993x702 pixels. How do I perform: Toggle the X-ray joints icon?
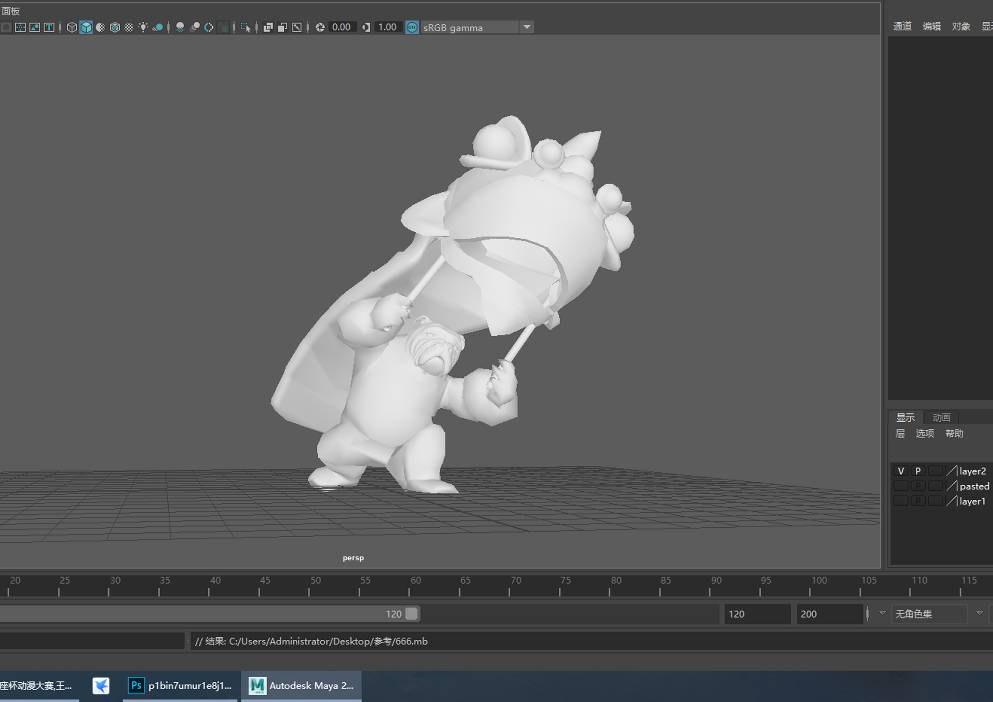[296, 27]
